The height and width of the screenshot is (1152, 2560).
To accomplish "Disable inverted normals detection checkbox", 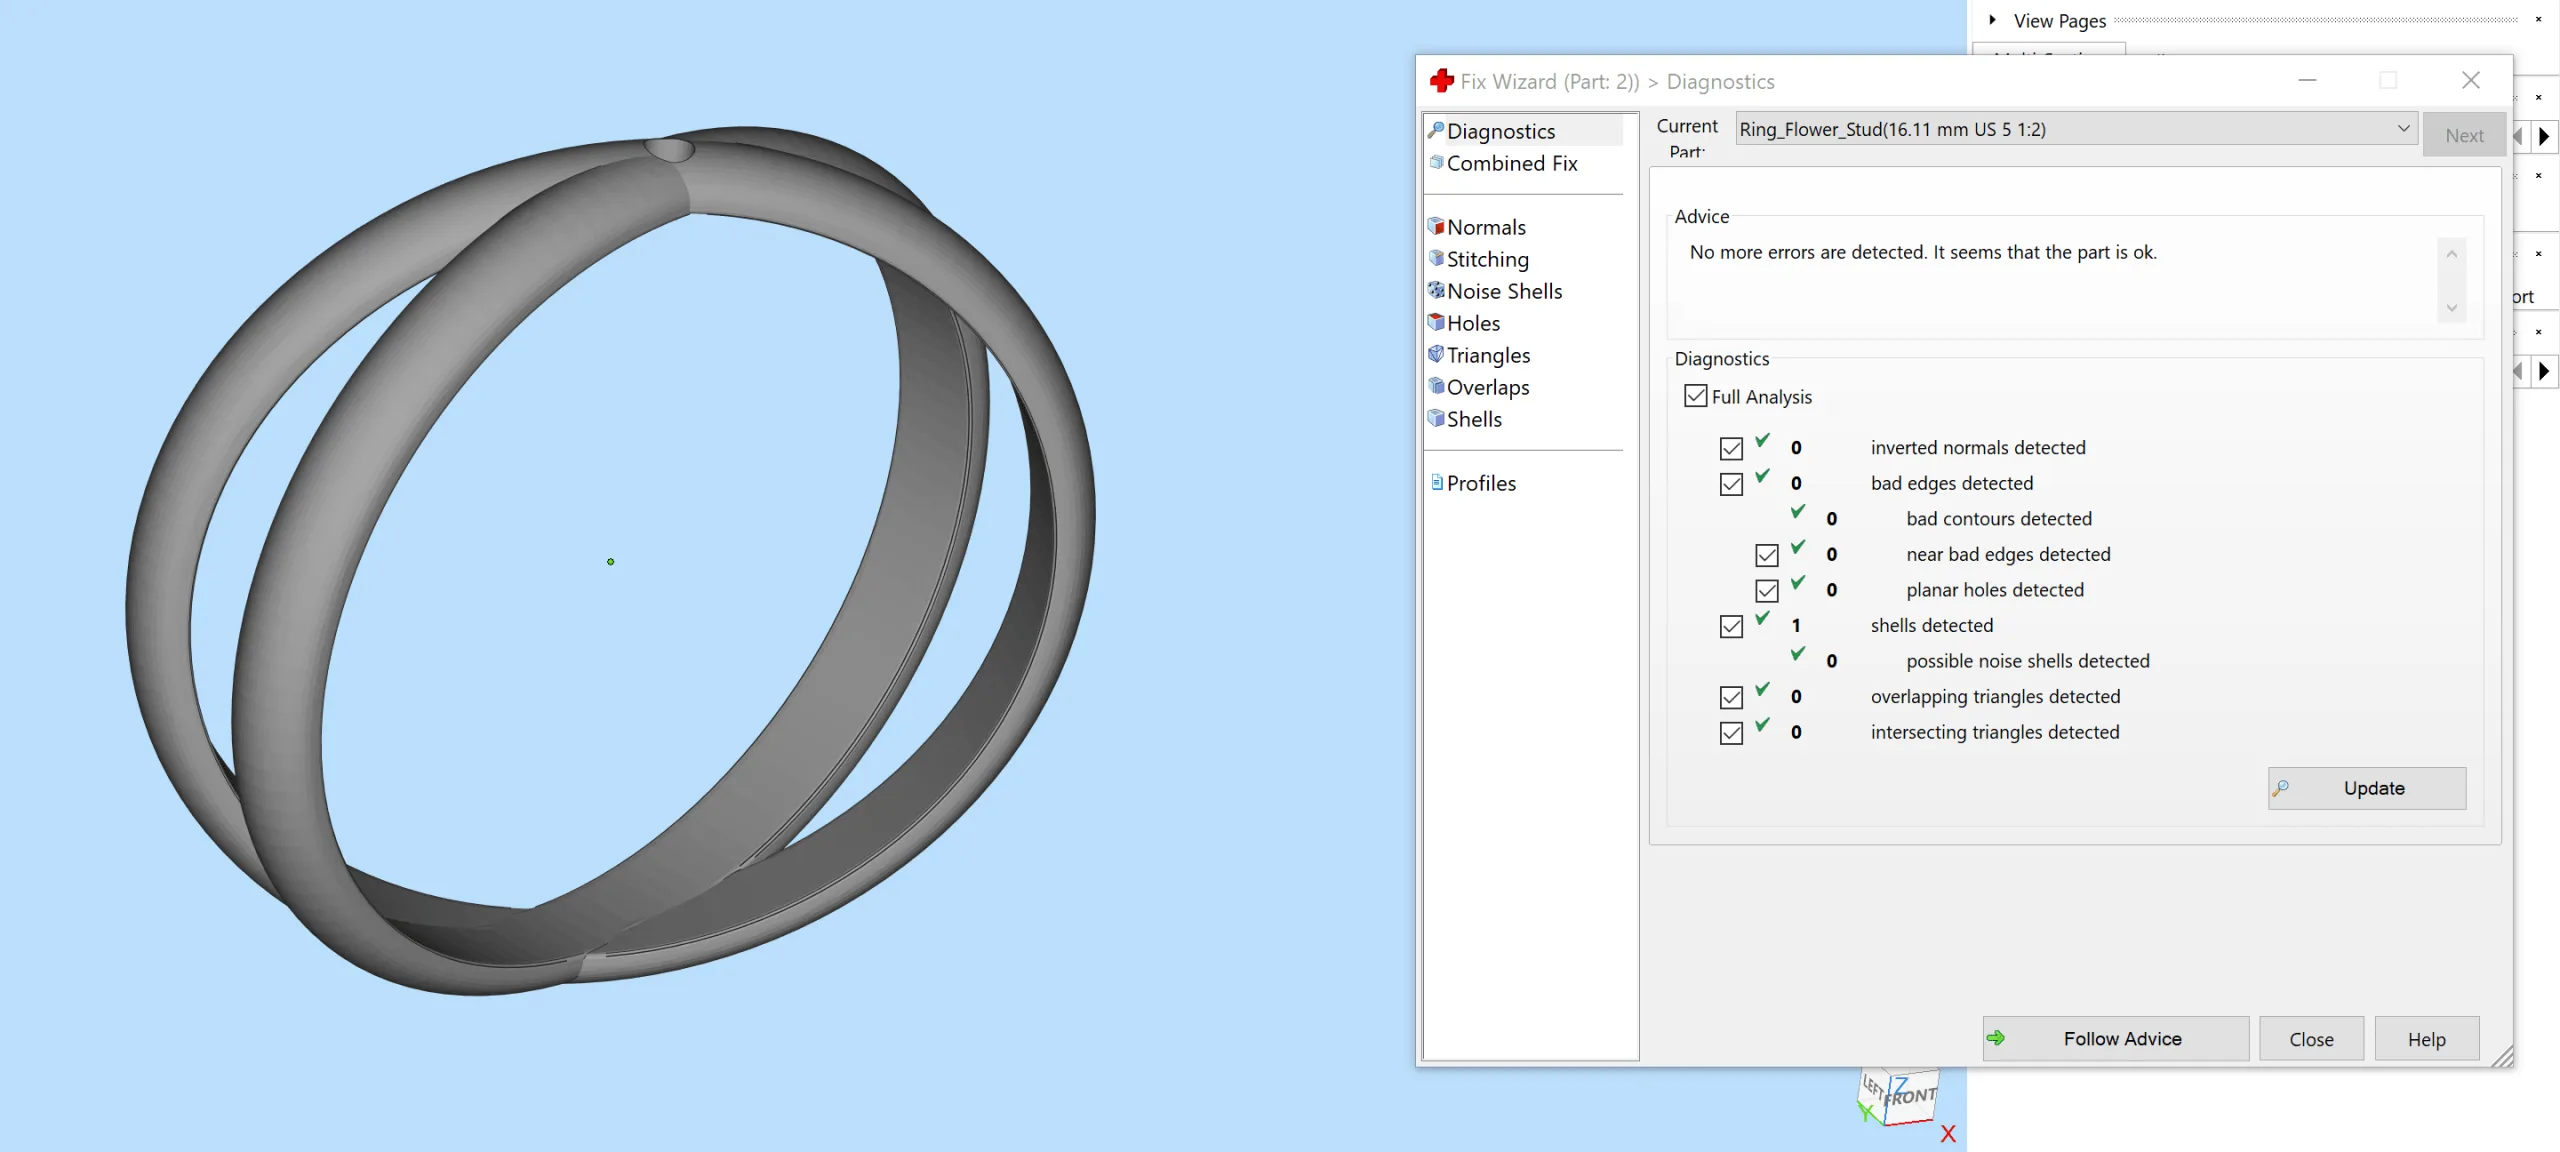I will pos(1732,447).
